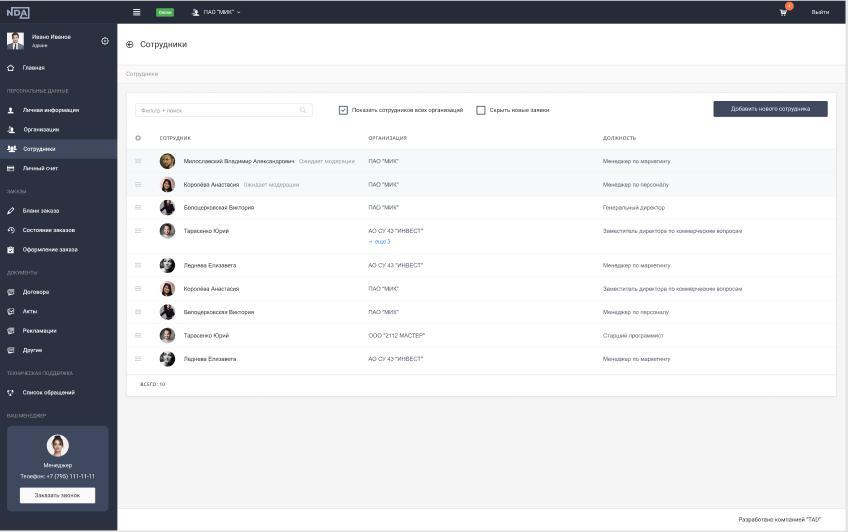The height and width of the screenshot is (532, 848).
Task: Click the gear icon beside Иванo Иванов
Action: pos(105,41)
